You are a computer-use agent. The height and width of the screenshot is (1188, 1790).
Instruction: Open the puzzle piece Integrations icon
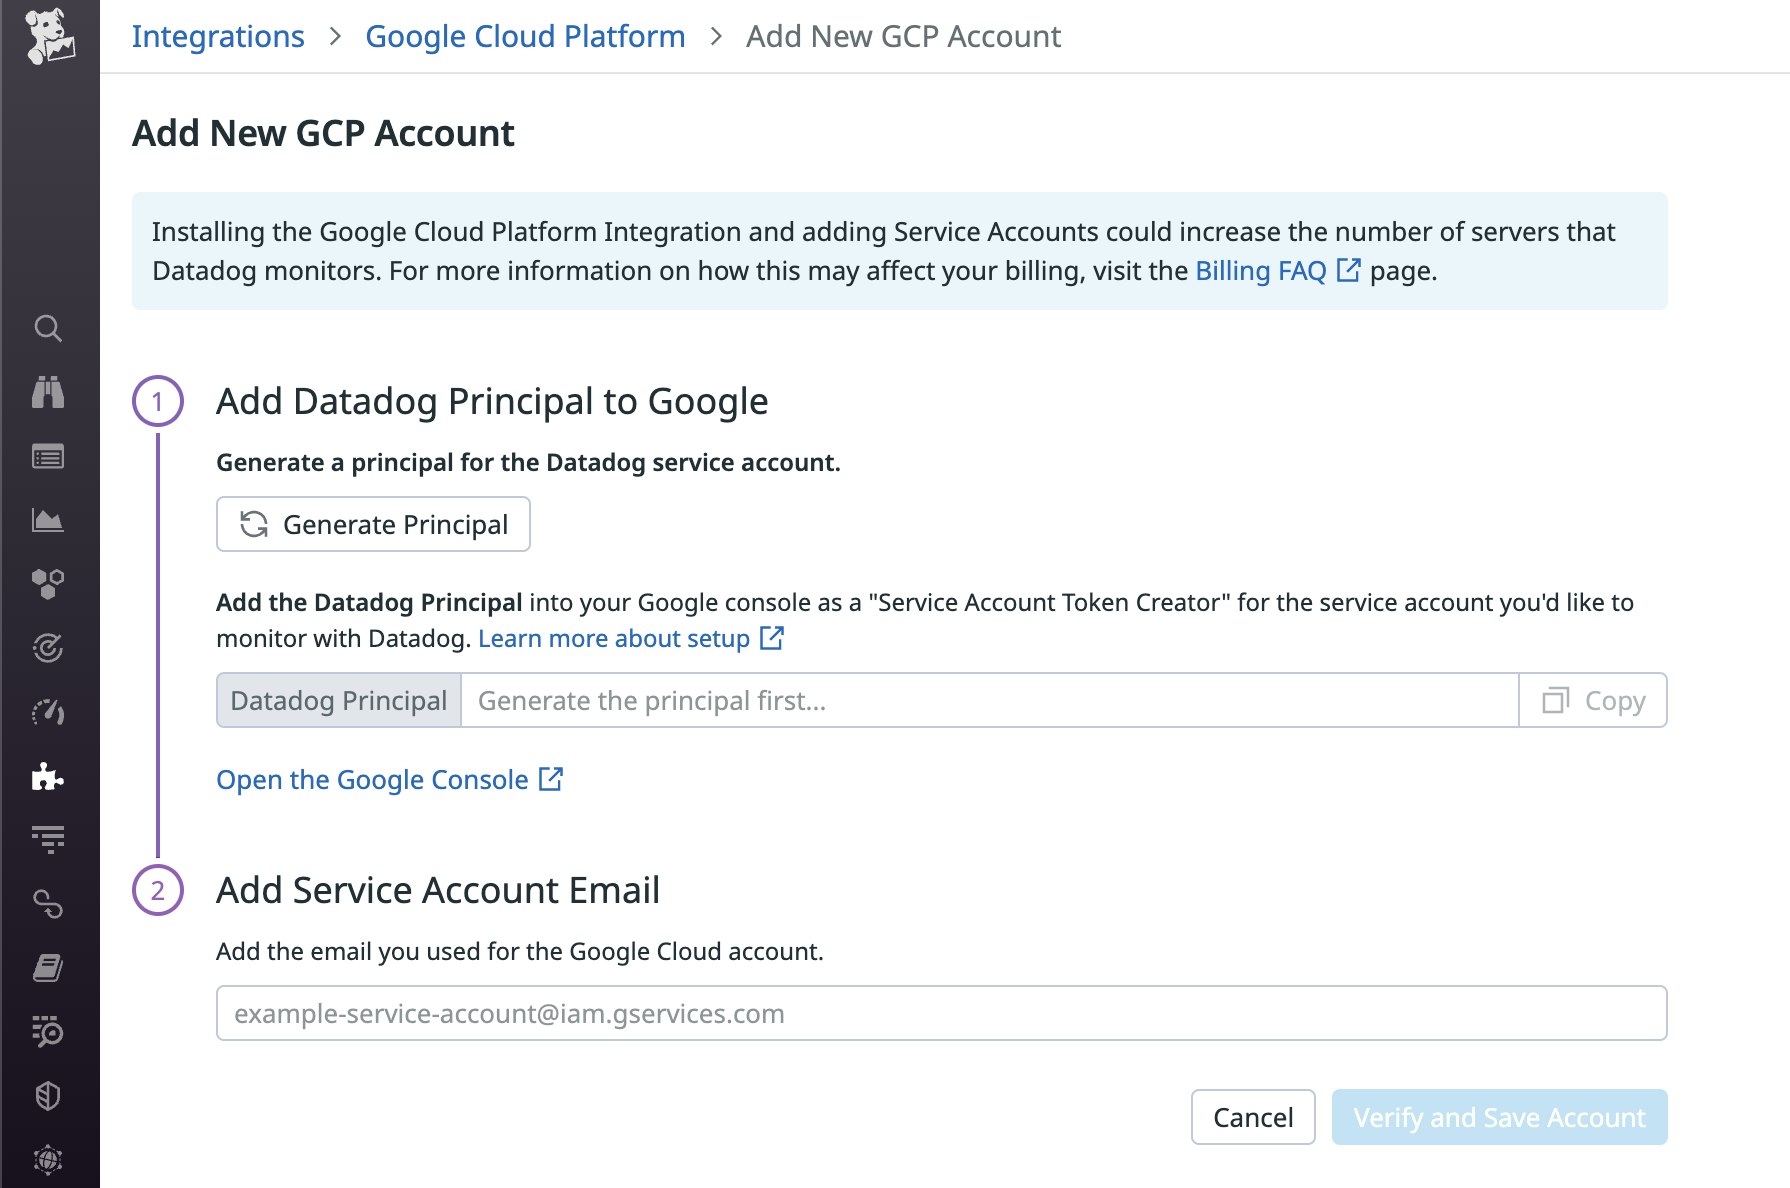click(48, 777)
